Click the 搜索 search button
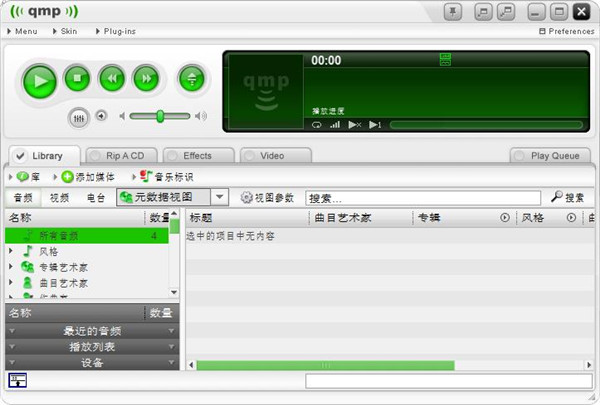 [568, 198]
